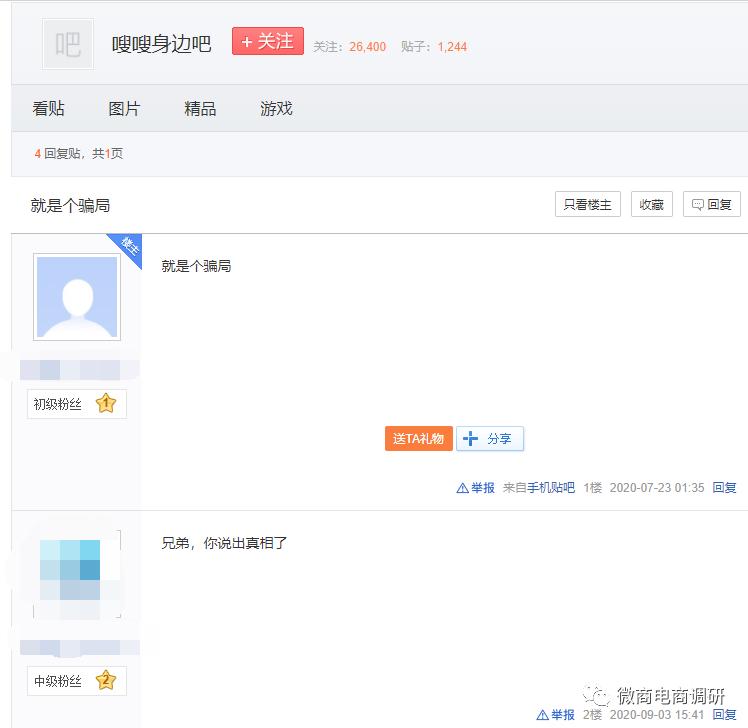The width and height of the screenshot is (748, 728).
Task: Click the level 2 star badge
Action: pos(106,680)
